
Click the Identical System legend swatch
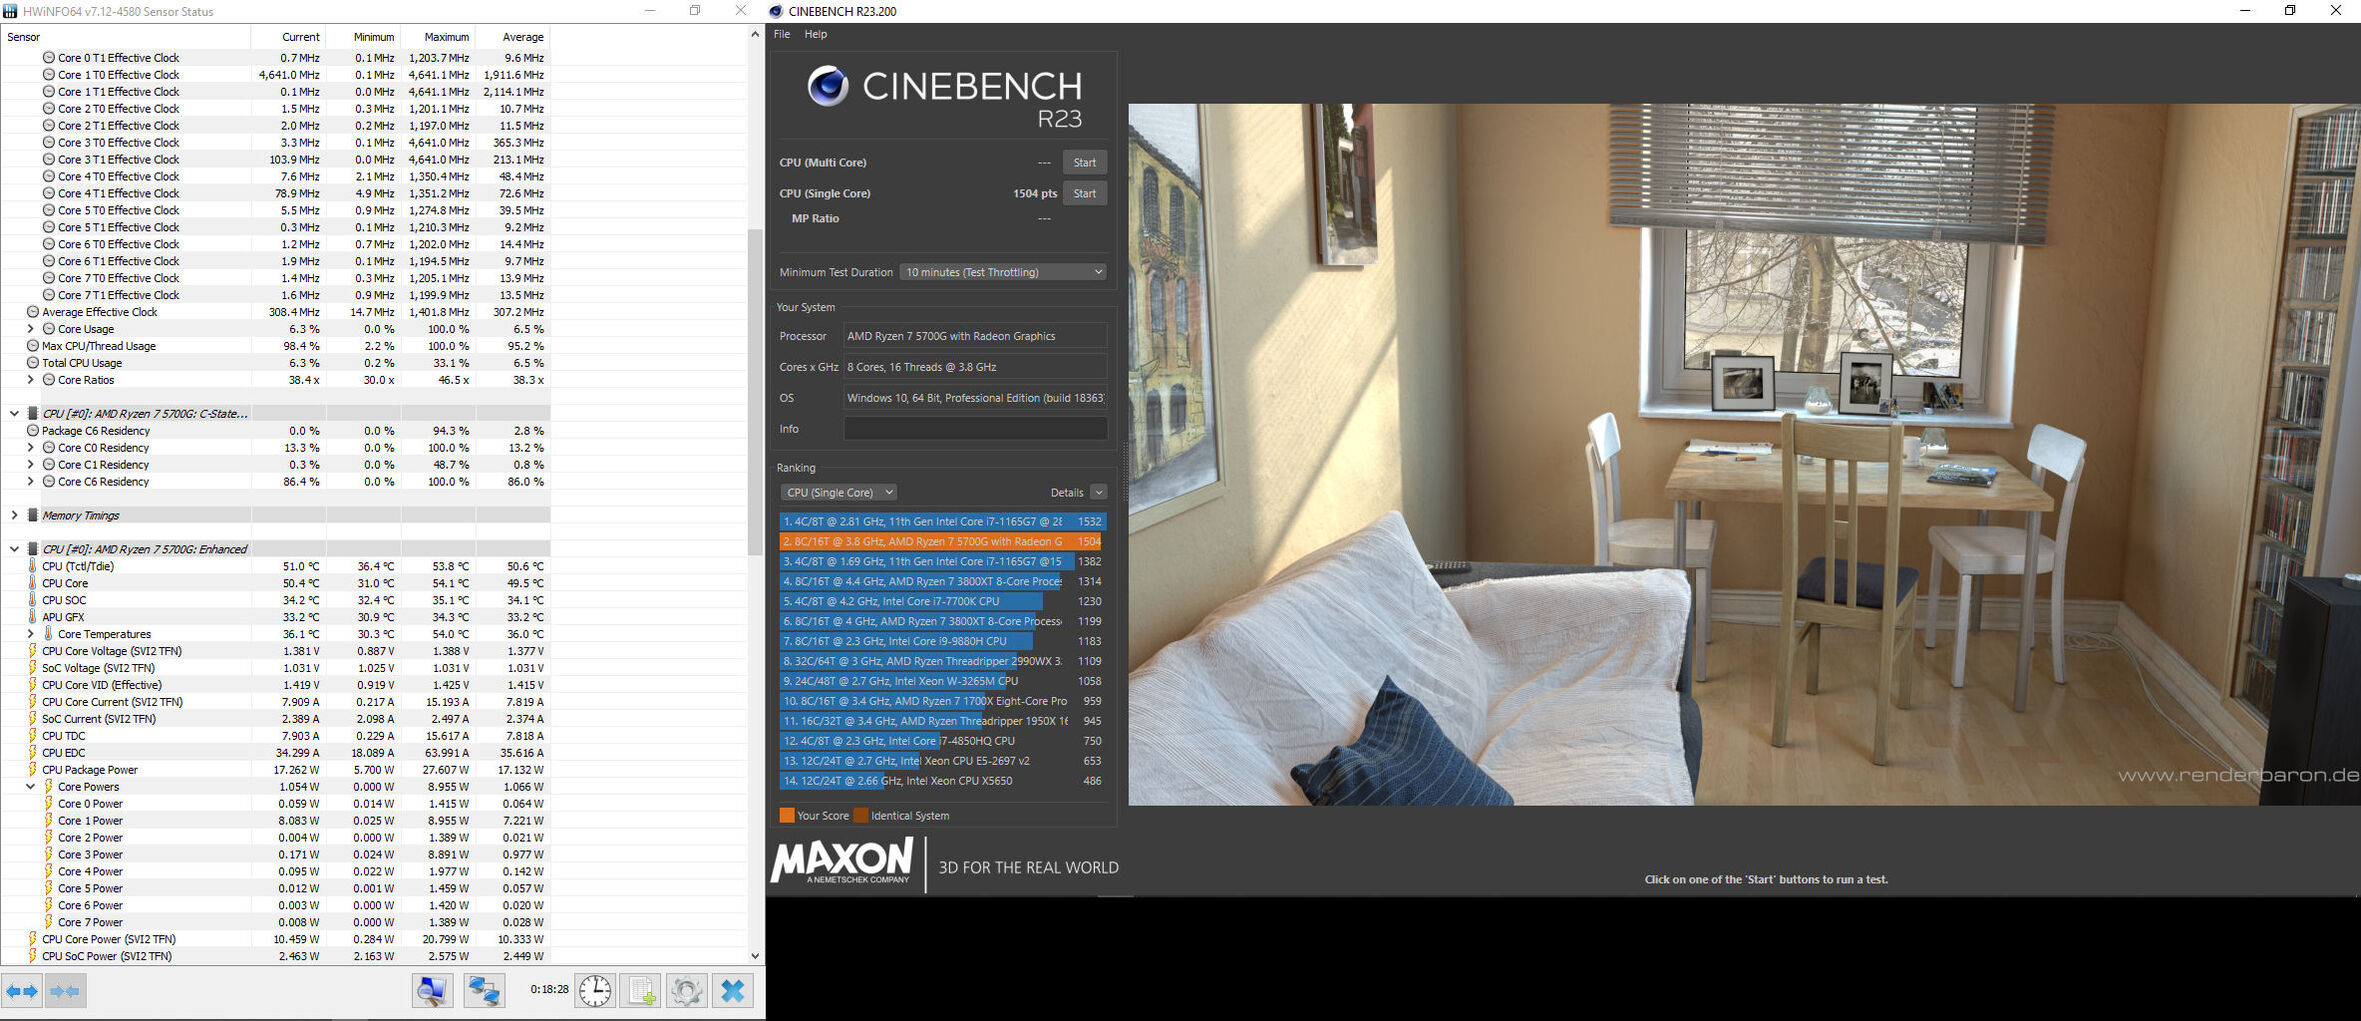[x=861, y=816]
